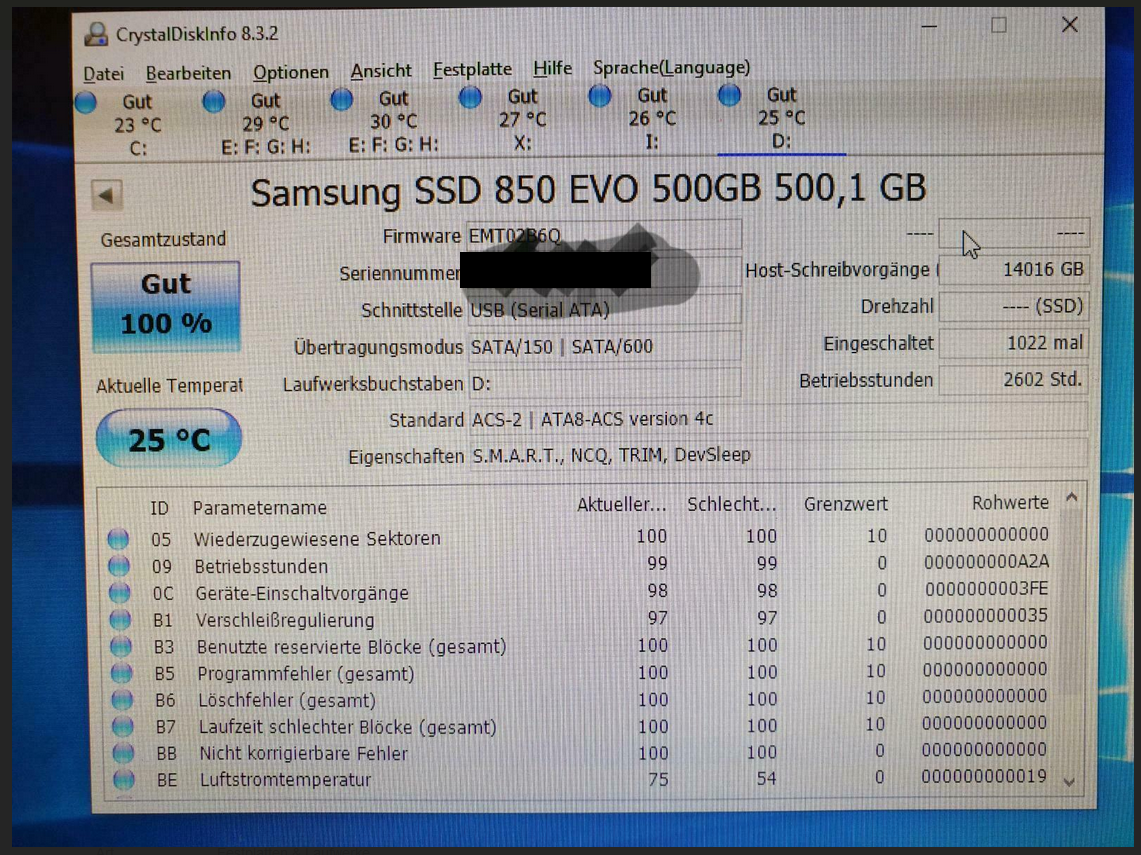Click the Eigenschaften field S.M.A.R.T., NCQ, TRIM

click(x=777, y=455)
